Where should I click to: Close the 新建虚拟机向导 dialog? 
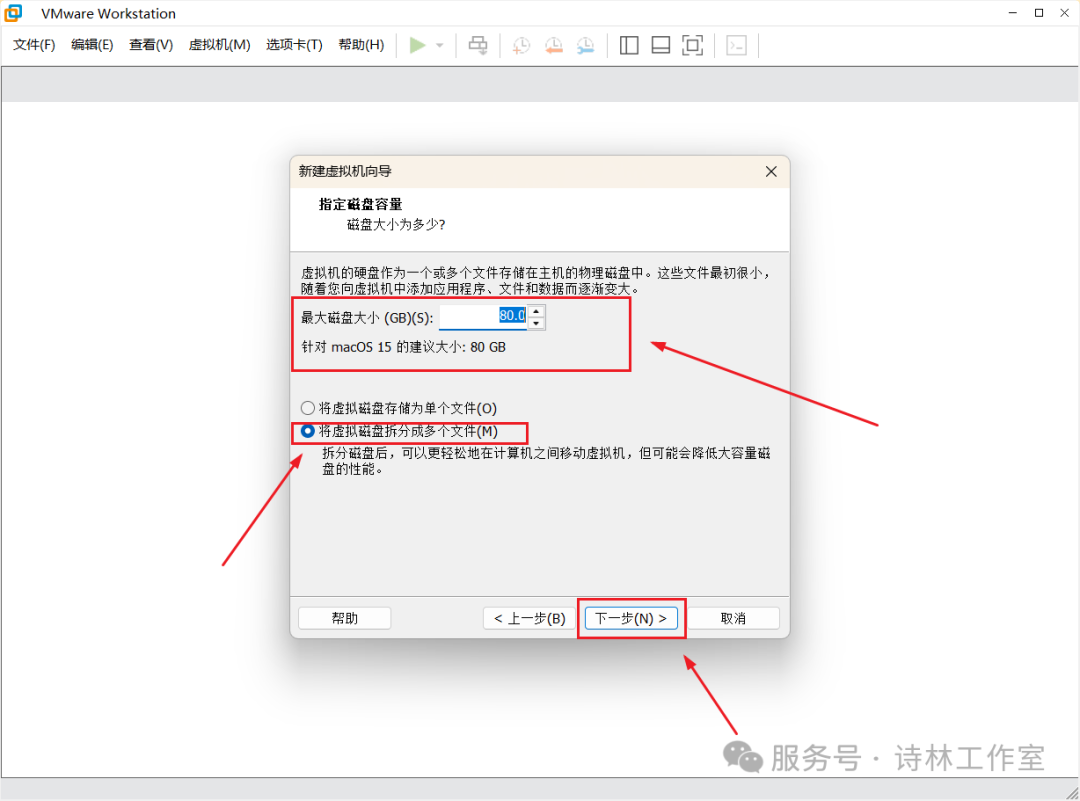771,171
